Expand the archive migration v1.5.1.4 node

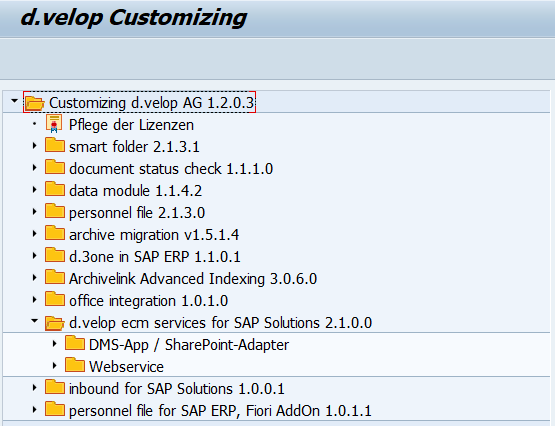[34, 234]
